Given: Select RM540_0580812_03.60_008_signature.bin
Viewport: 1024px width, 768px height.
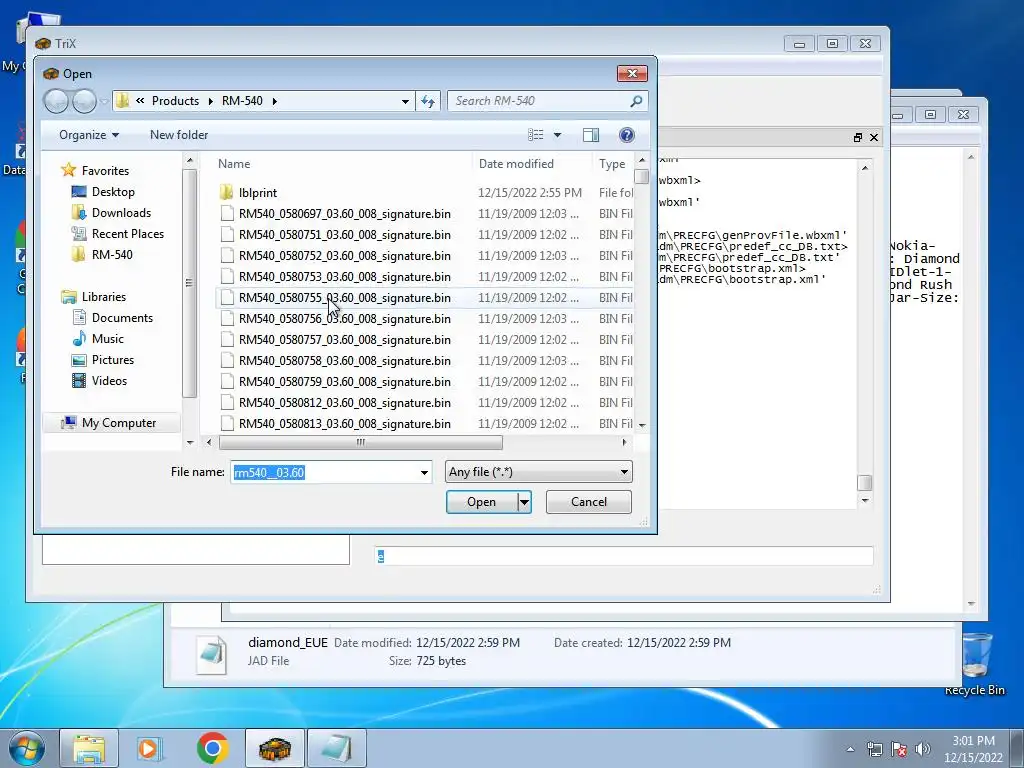Looking at the screenshot, I should point(344,402).
